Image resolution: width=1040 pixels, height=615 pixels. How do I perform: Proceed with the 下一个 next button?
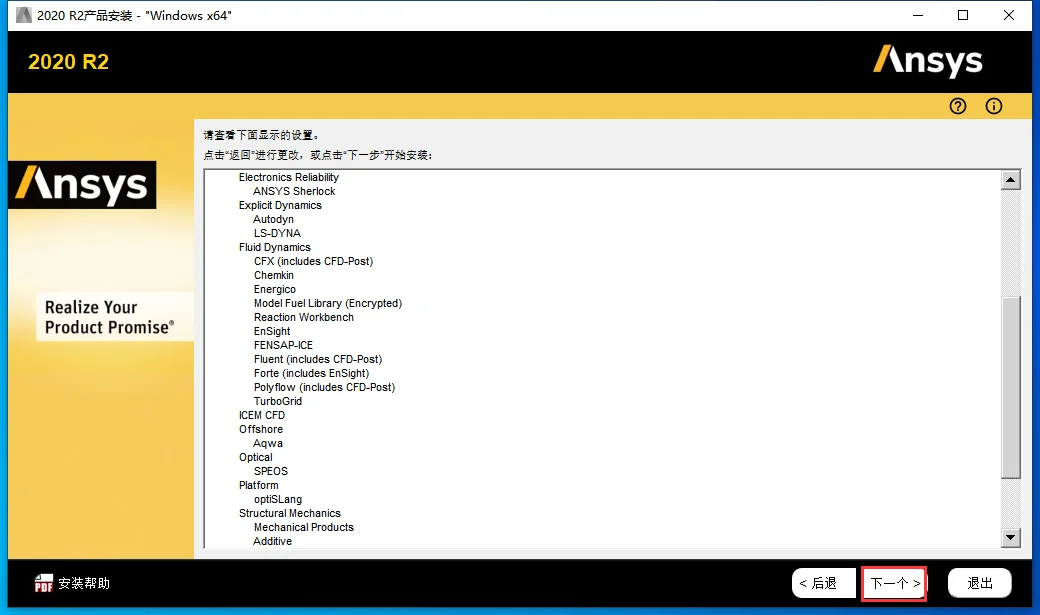coord(894,584)
